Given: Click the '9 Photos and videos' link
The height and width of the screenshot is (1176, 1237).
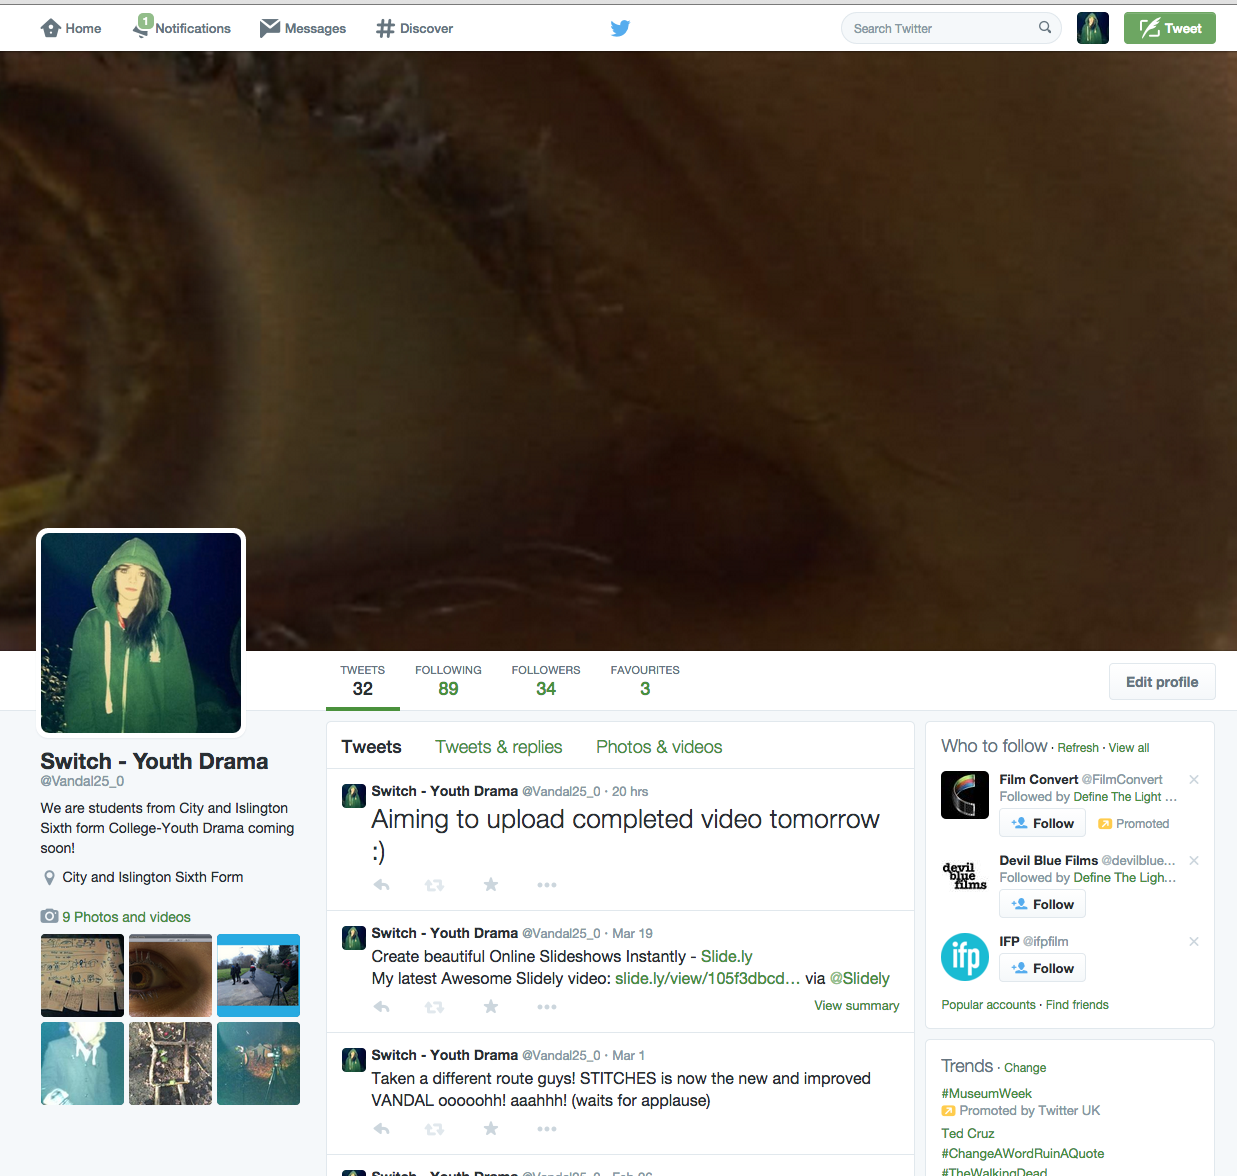Looking at the screenshot, I should [126, 917].
